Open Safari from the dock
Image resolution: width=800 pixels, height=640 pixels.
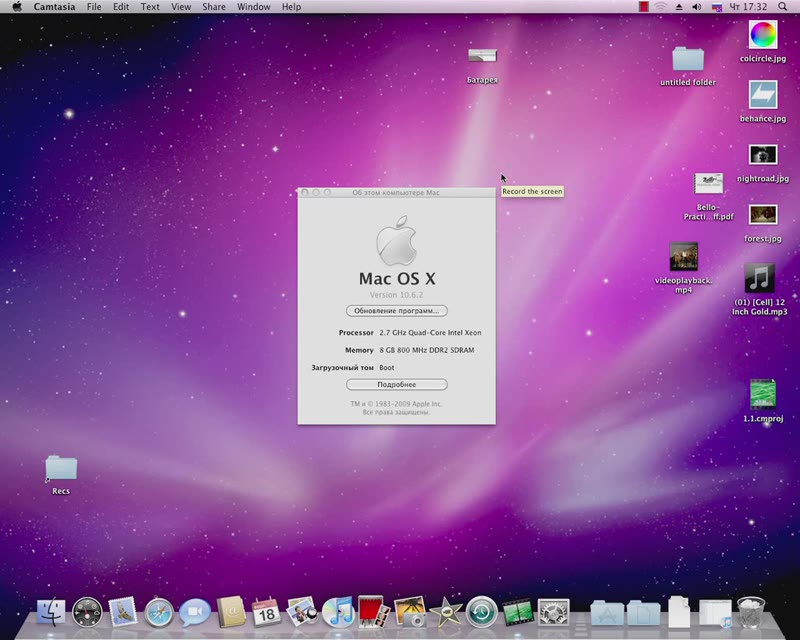(x=159, y=612)
